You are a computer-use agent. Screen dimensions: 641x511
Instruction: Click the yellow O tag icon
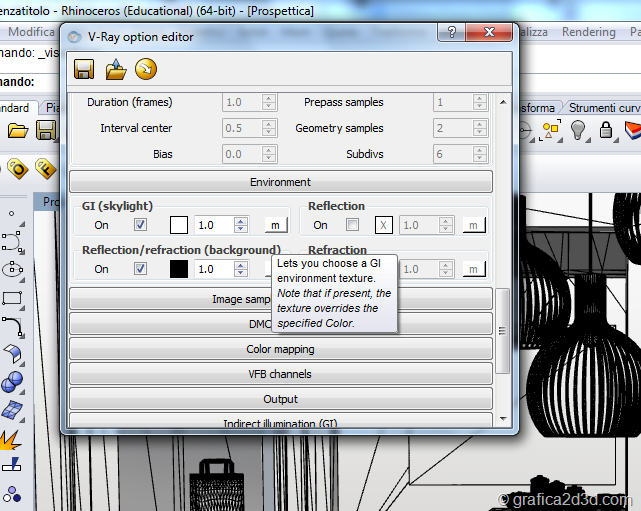tap(18, 168)
